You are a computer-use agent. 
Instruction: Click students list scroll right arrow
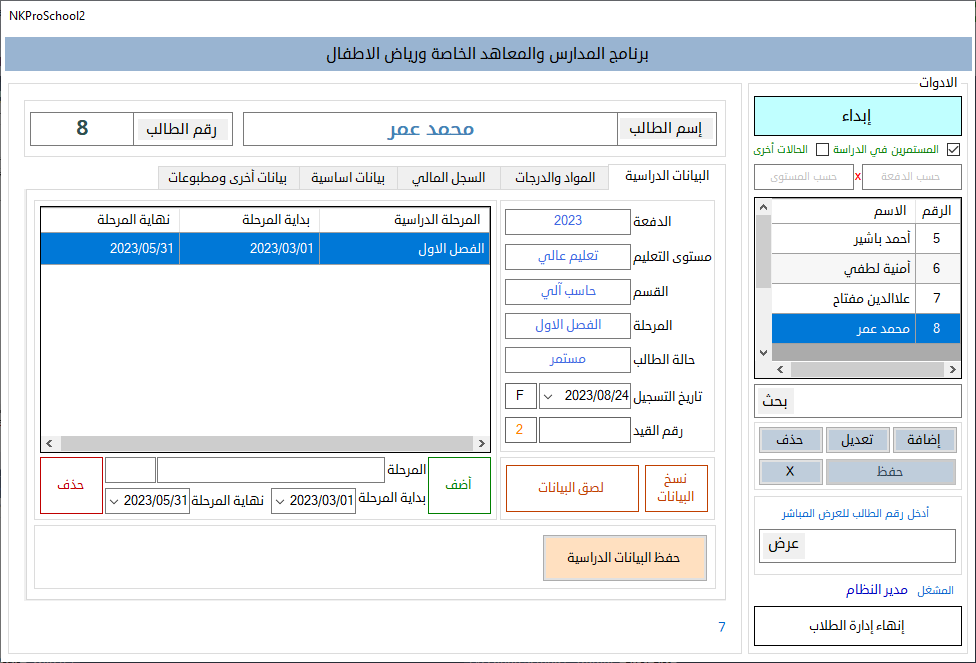pos(952,369)
